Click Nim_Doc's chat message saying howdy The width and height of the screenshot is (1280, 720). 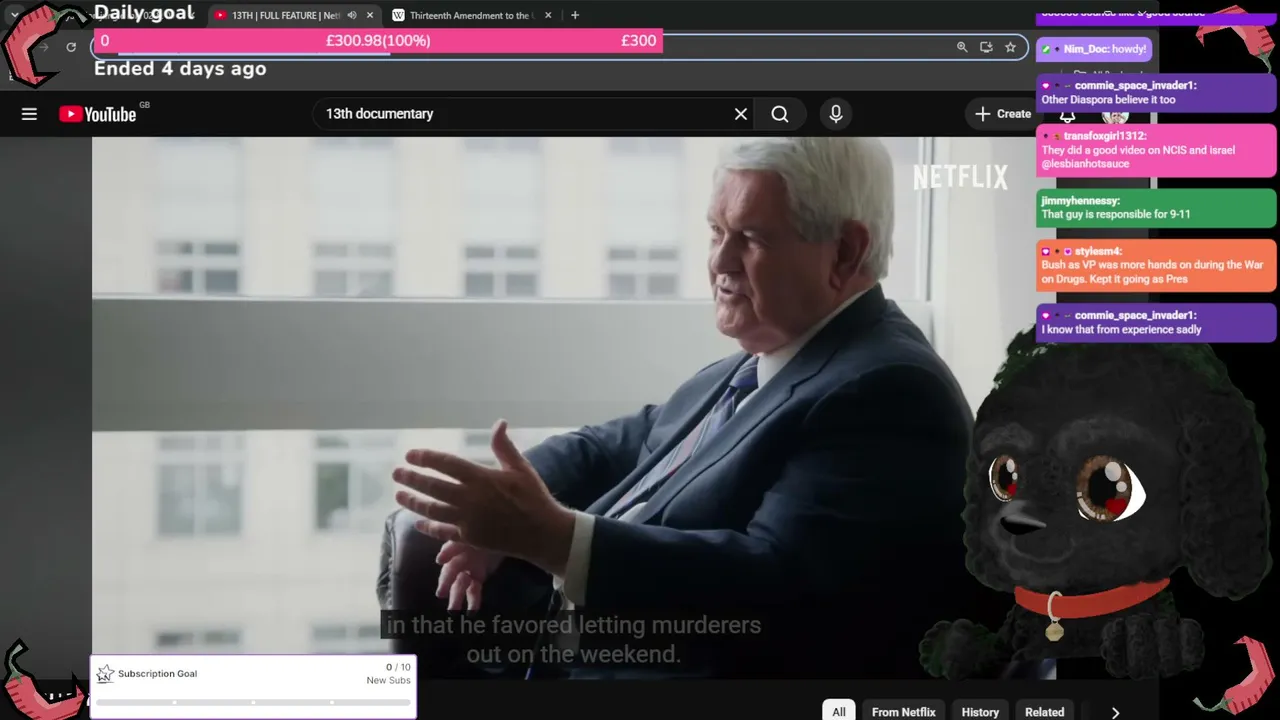coord(1093,49)
